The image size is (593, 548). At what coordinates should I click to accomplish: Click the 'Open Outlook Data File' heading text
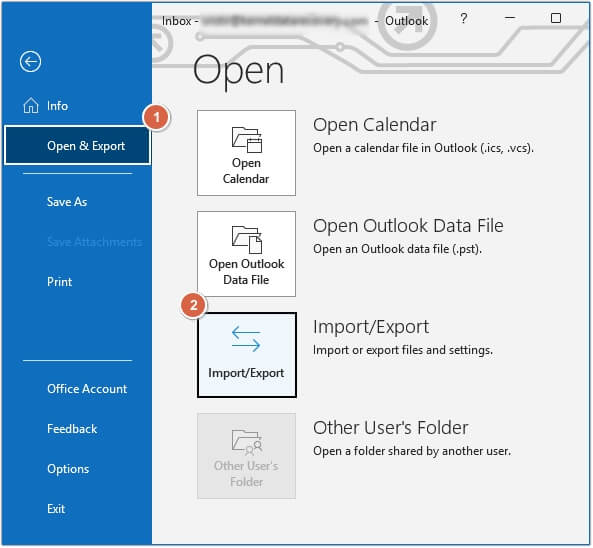tap(408, 226)
